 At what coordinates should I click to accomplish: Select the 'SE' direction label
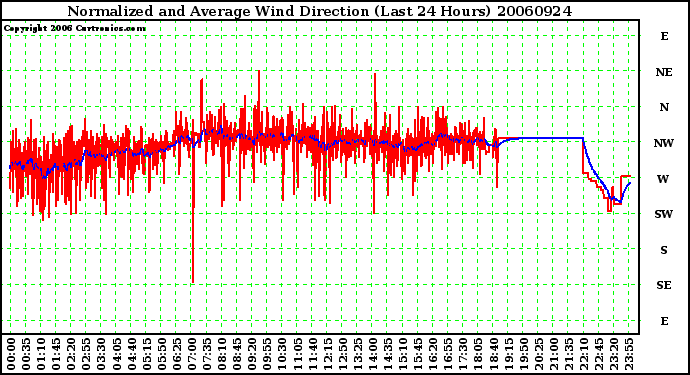[664, 285]
